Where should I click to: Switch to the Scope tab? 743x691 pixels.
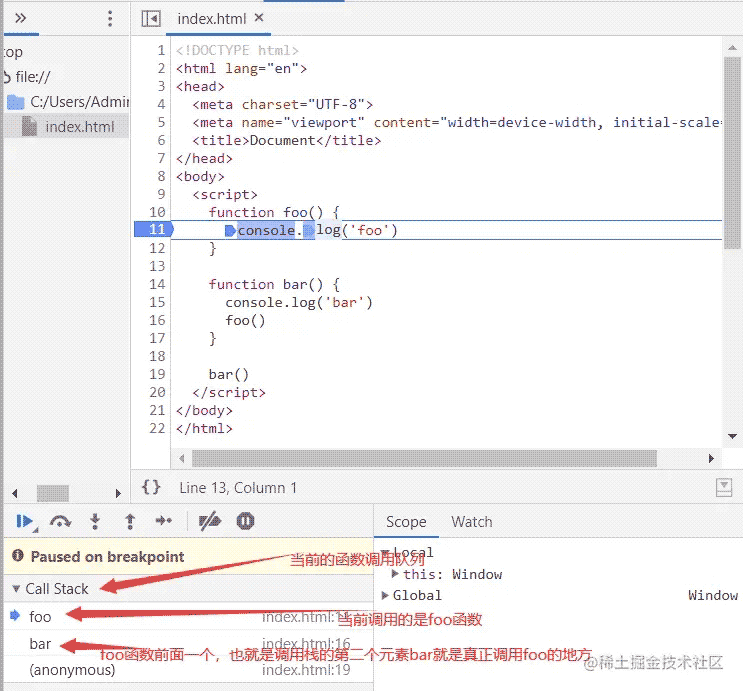tap(406, 522)
